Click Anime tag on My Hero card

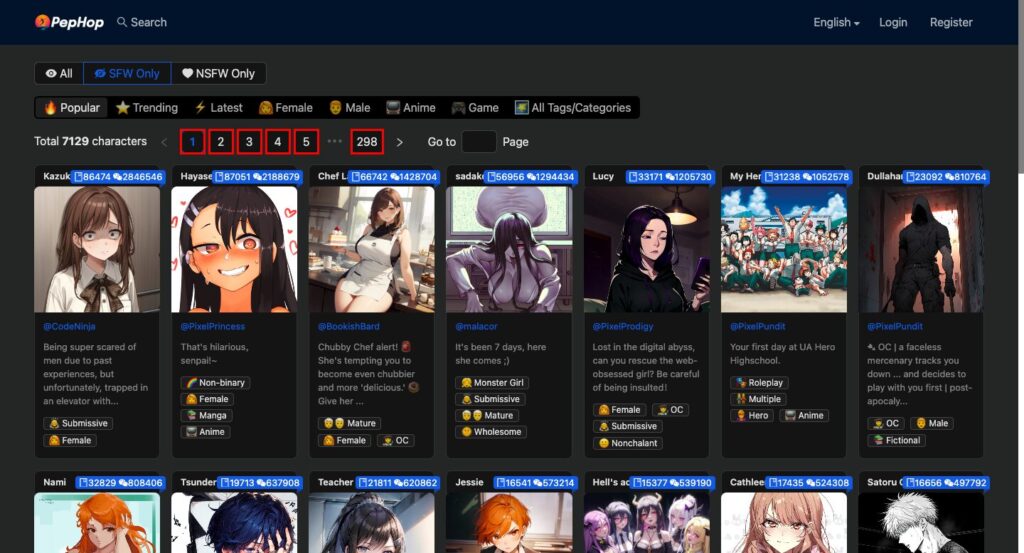(x=804, y=415)
